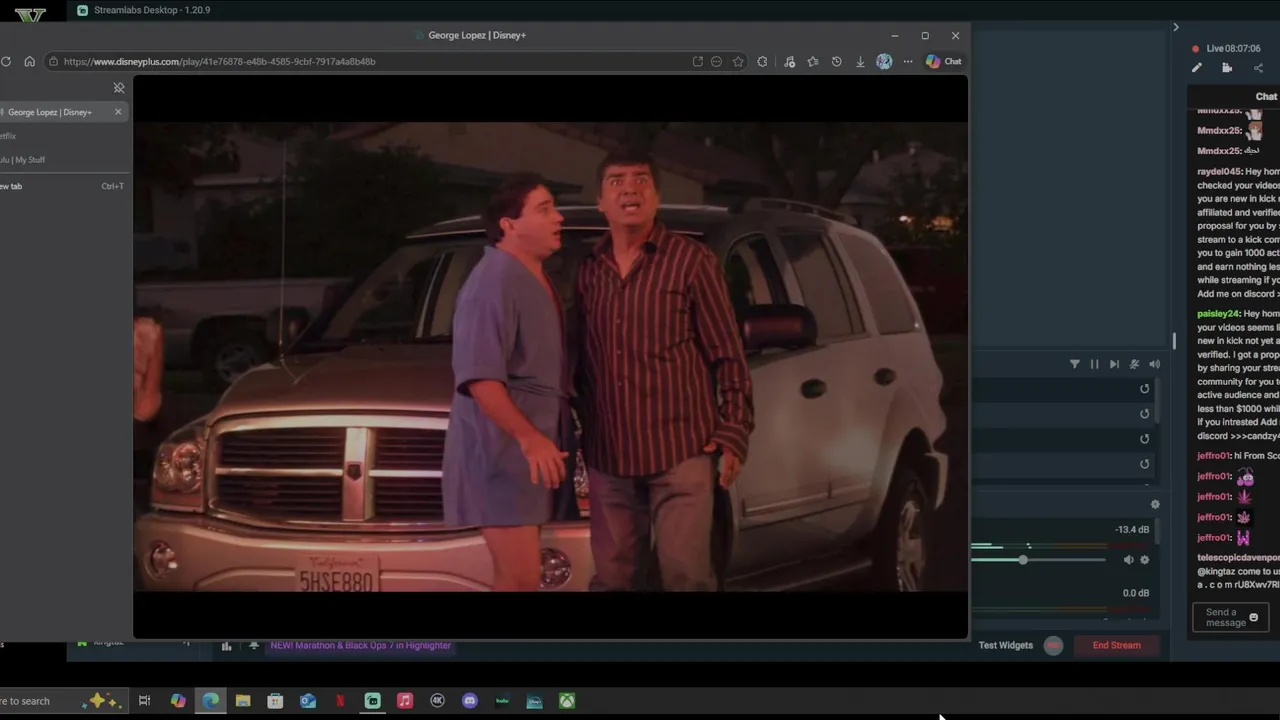The image size is (1280, 720).
Task: Open Xbox app from the taskbar
Action: pyautogui.click(x=567, y=701)
